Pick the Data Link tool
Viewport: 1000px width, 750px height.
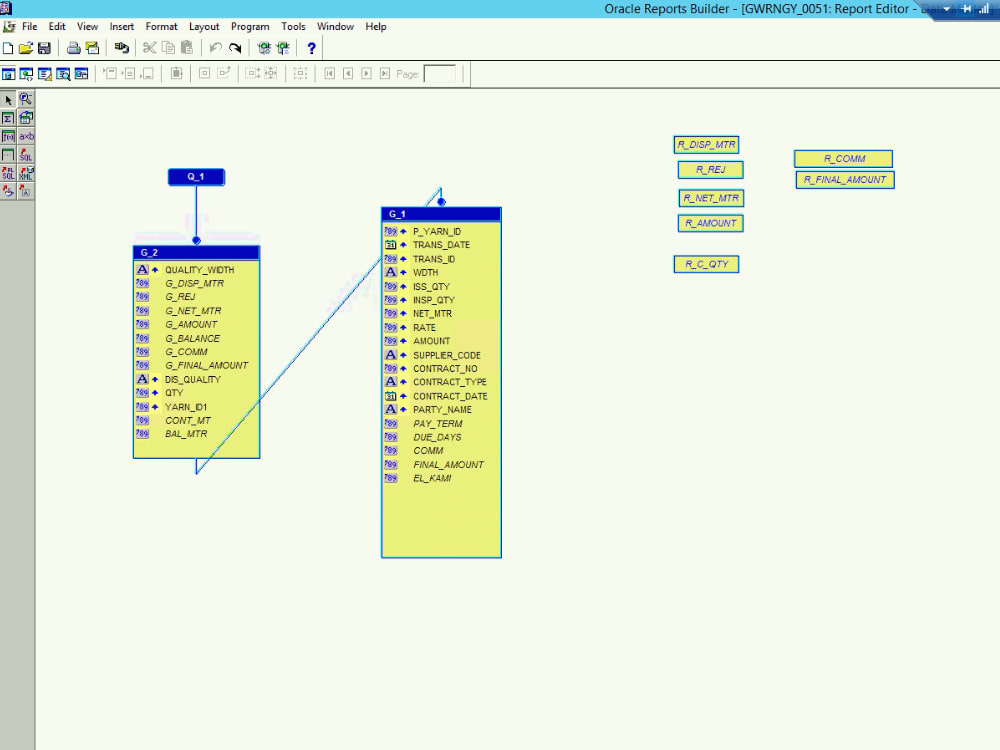click(x=26, y=117)
